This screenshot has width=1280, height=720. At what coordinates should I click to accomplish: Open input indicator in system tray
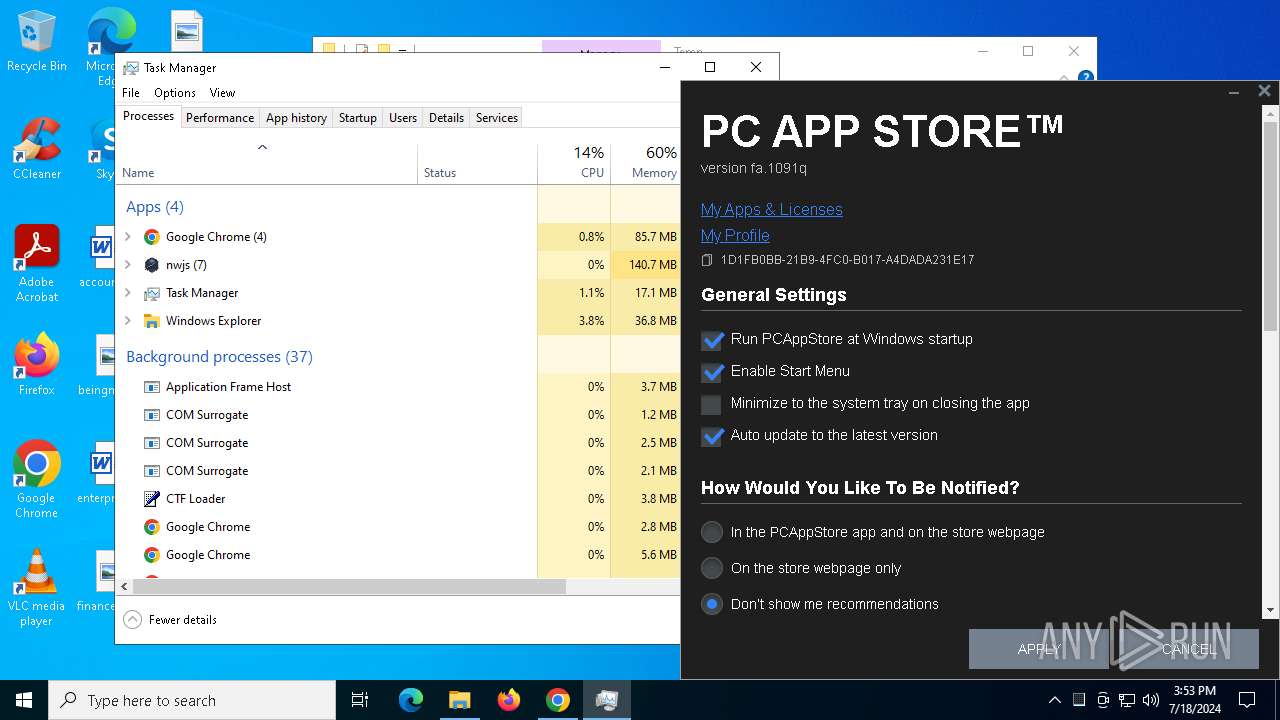[x=1079, y=700]
